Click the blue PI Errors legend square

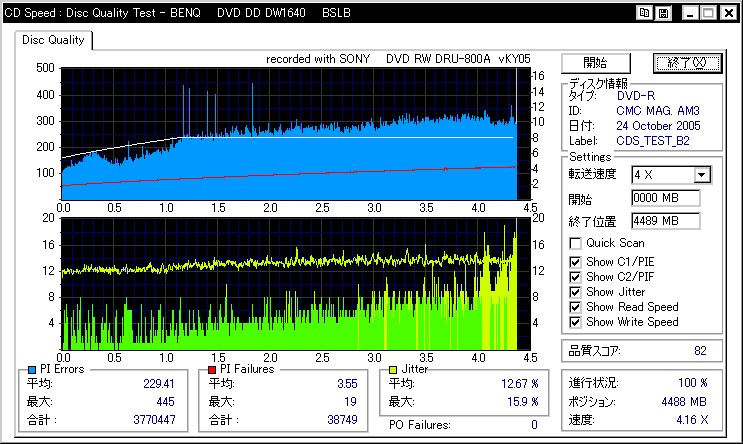[x=32, y=370]
